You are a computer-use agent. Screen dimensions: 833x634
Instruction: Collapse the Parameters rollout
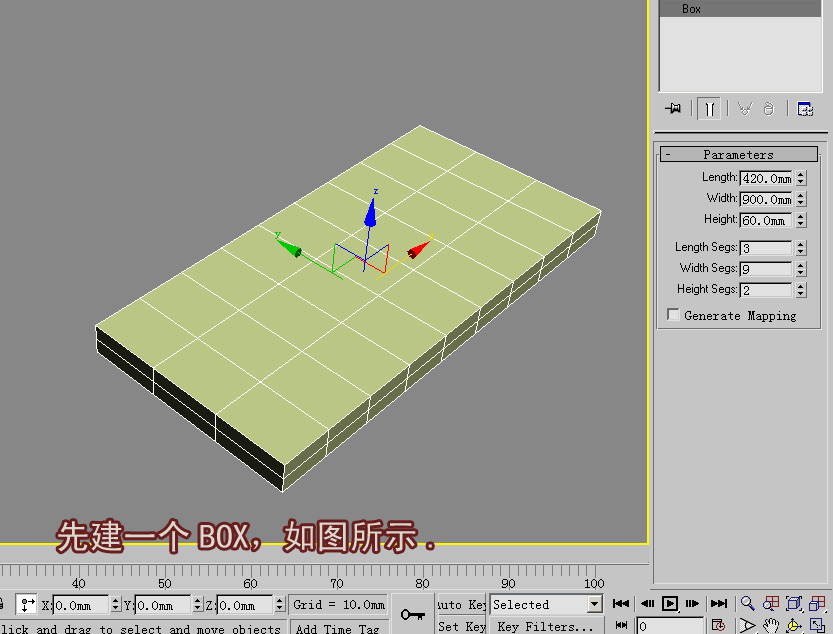pyautogui.click(x=739, y=155)
